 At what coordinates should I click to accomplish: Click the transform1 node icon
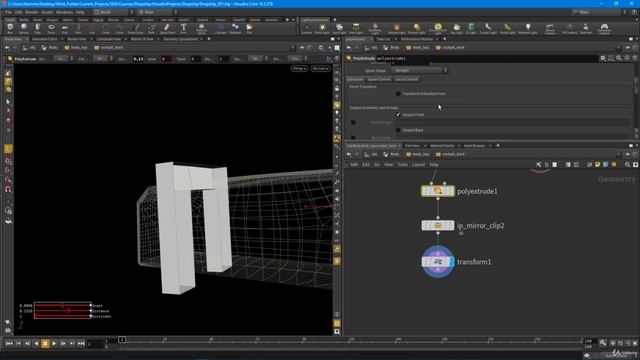click(438, 262)
